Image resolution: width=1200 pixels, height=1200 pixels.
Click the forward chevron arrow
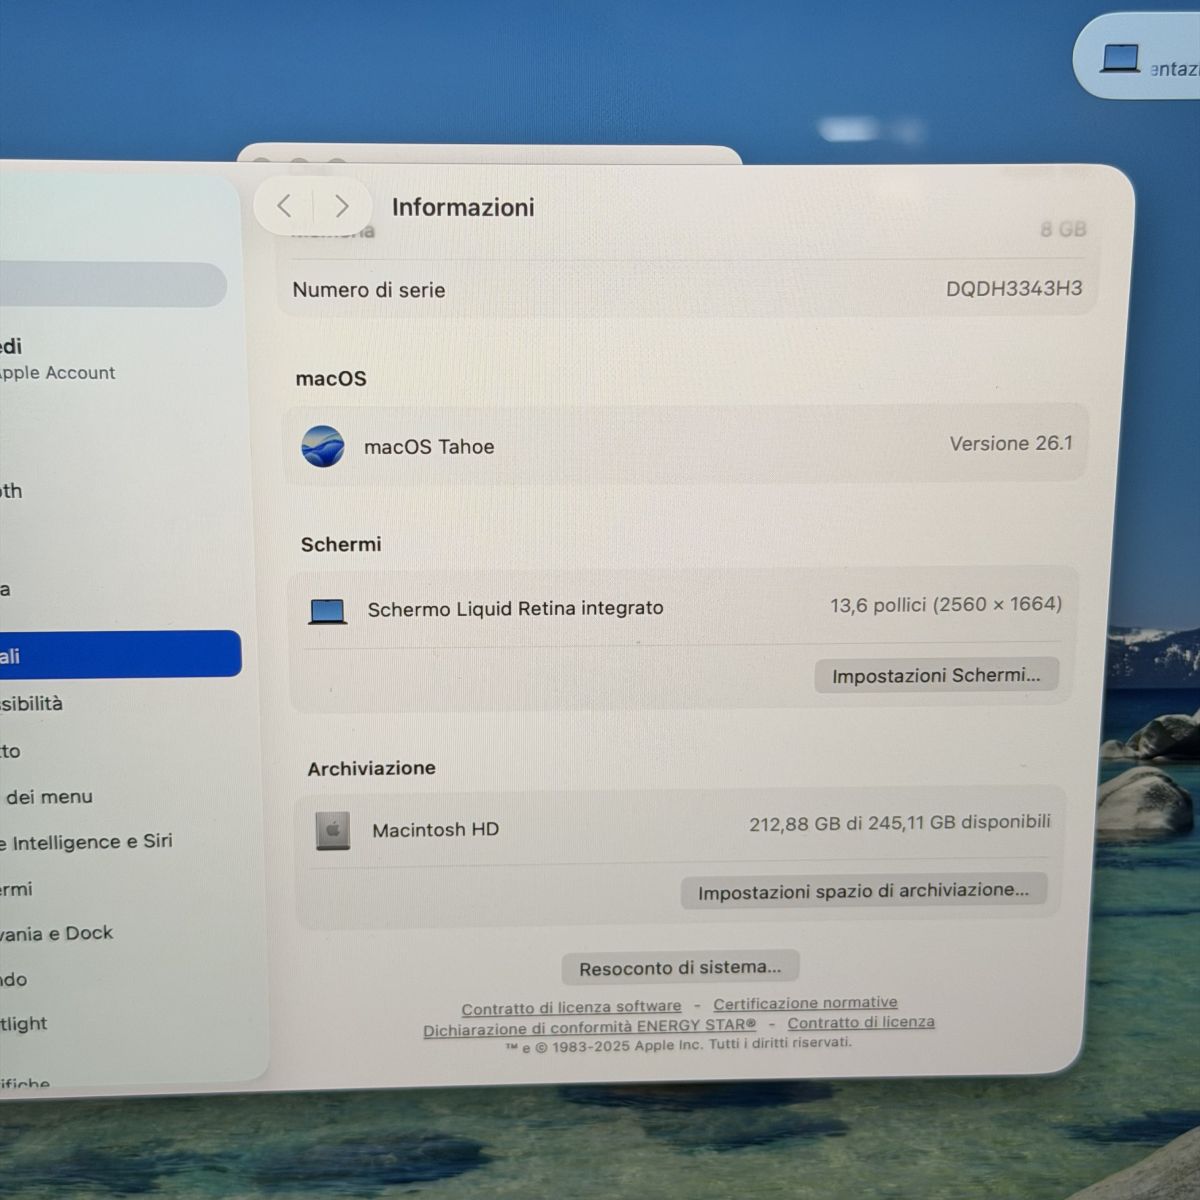click(x=342, y=206)
